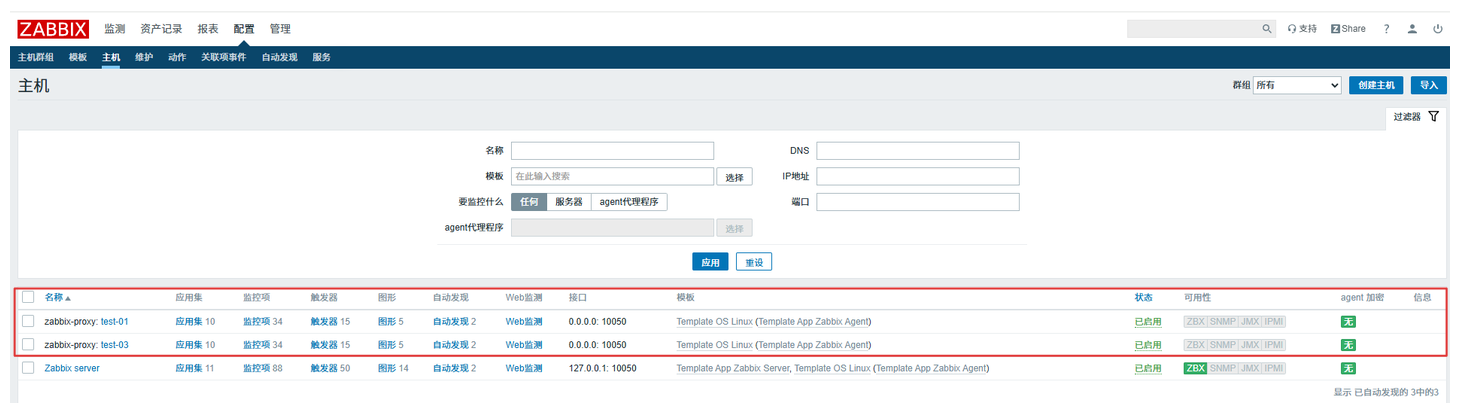
Task: Click 已启用 status for test-01
Action: (x=1148, y=322)
